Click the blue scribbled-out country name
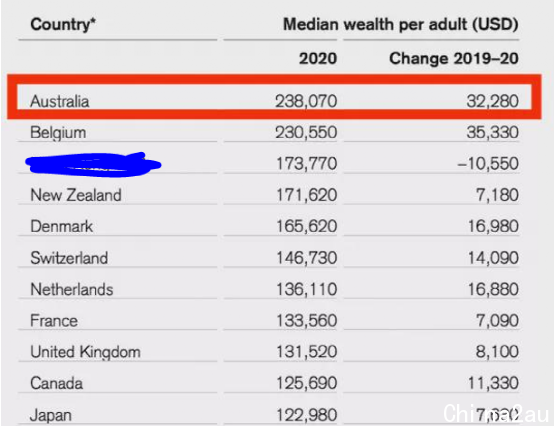This screenshot has height=426, width=554. pos(93,165)
